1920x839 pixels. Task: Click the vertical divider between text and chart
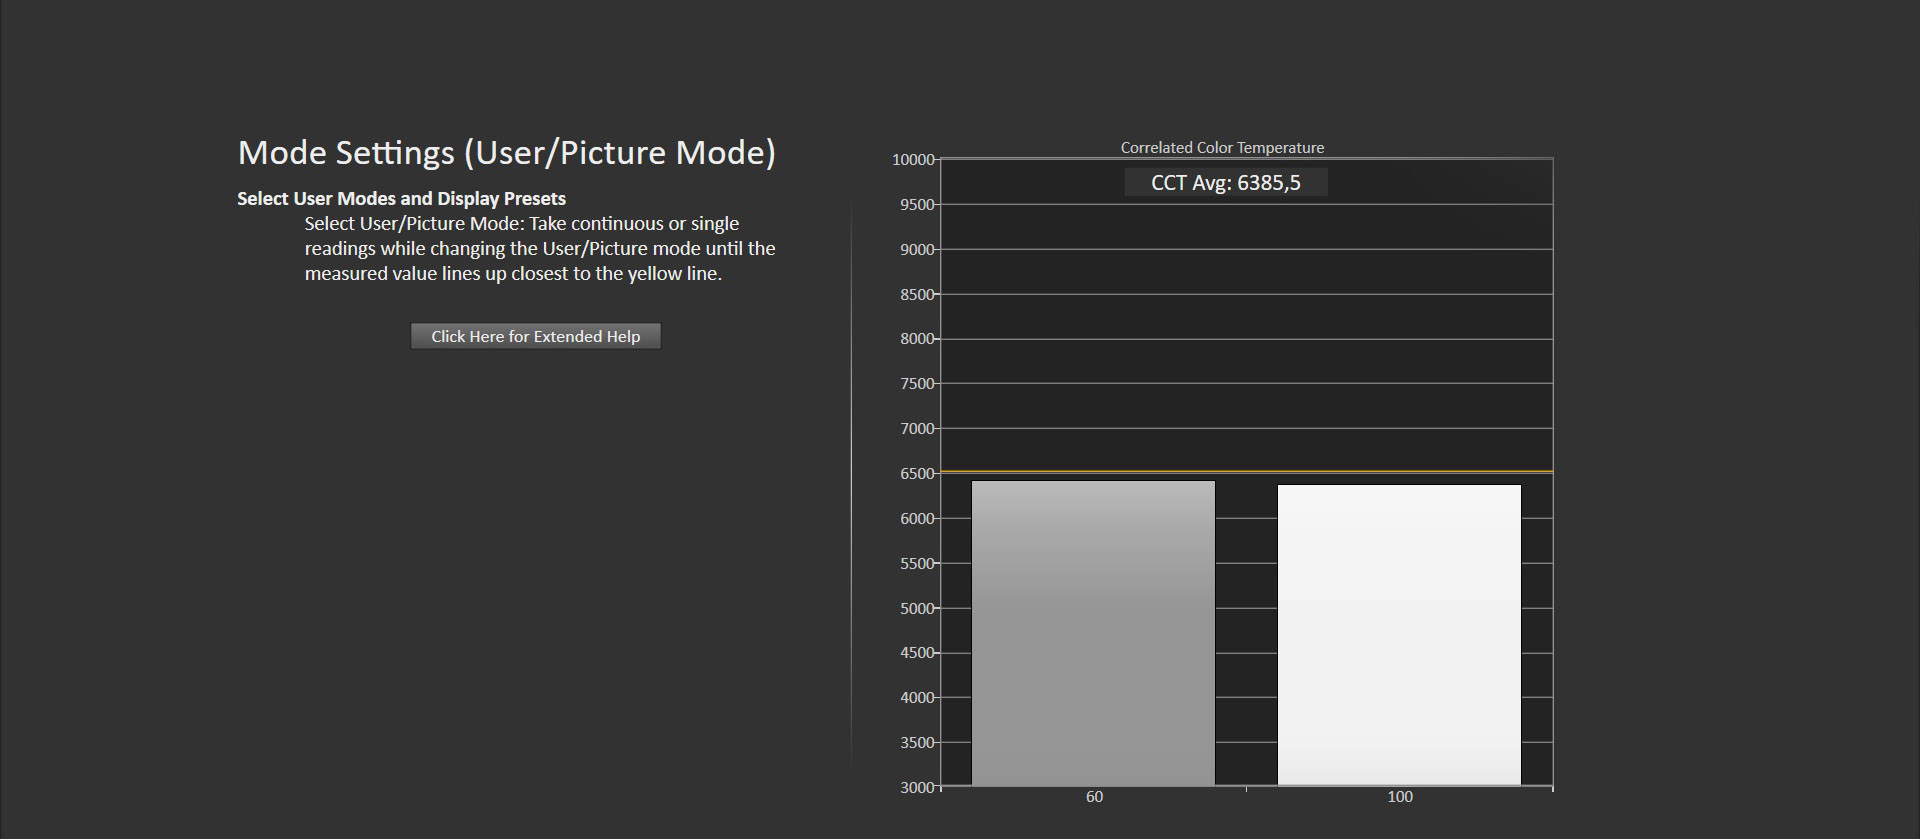click(x=851, y=485)
